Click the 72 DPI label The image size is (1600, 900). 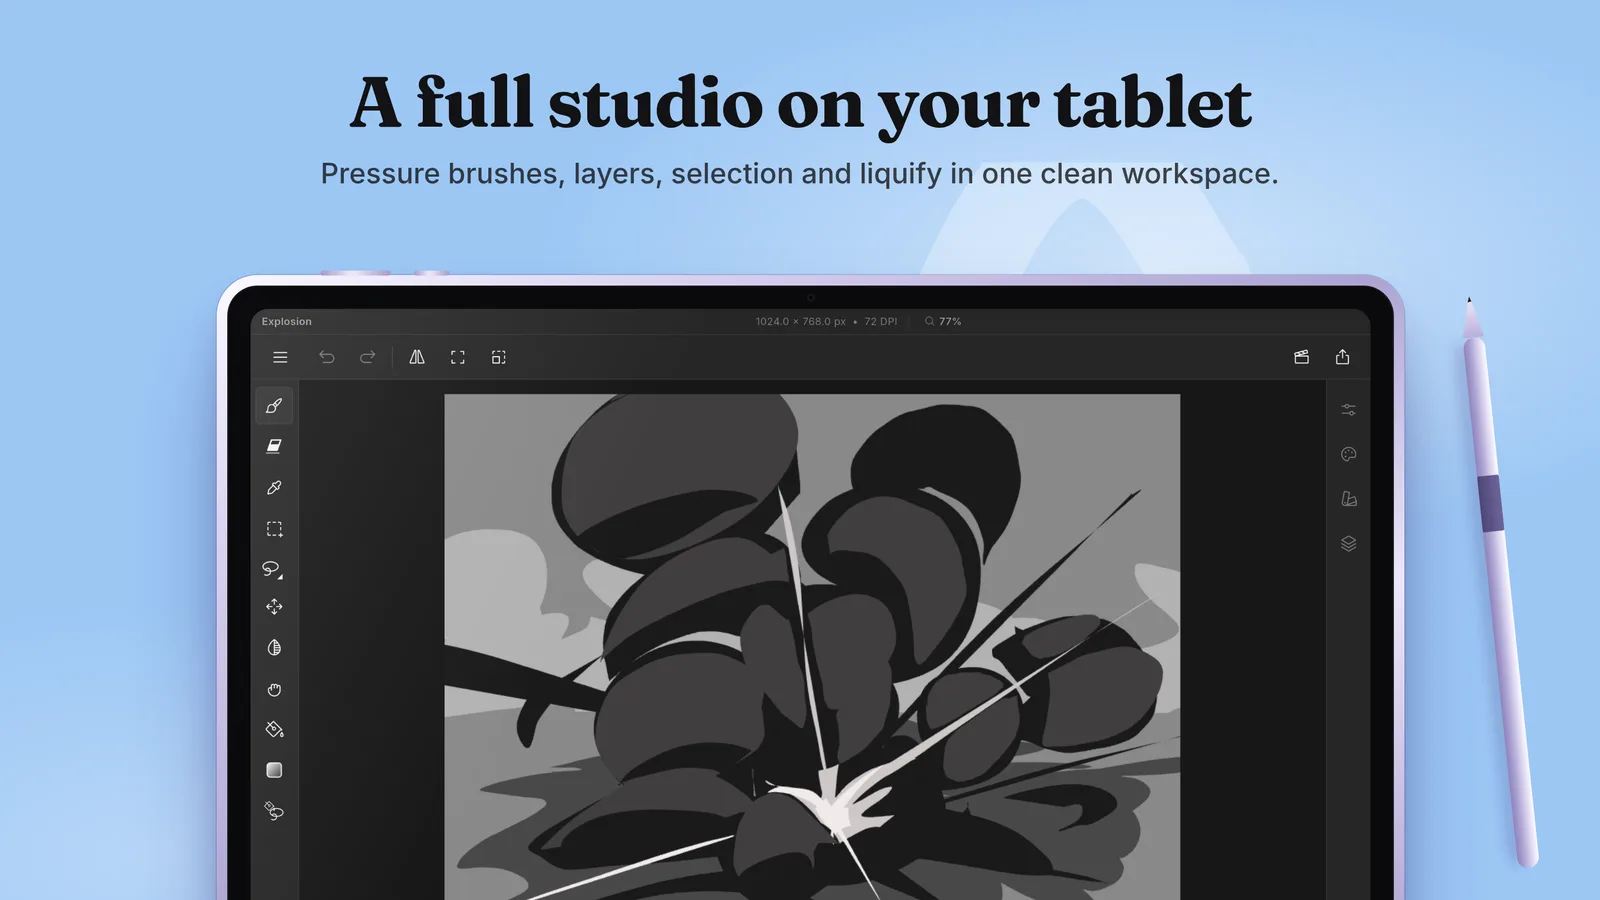pyautogui.click(x=881, y=322)
